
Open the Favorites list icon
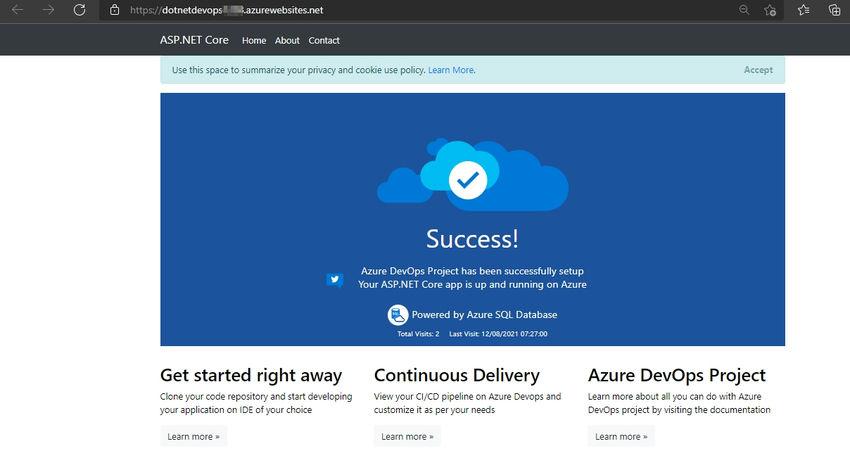[x=803, y=10]
